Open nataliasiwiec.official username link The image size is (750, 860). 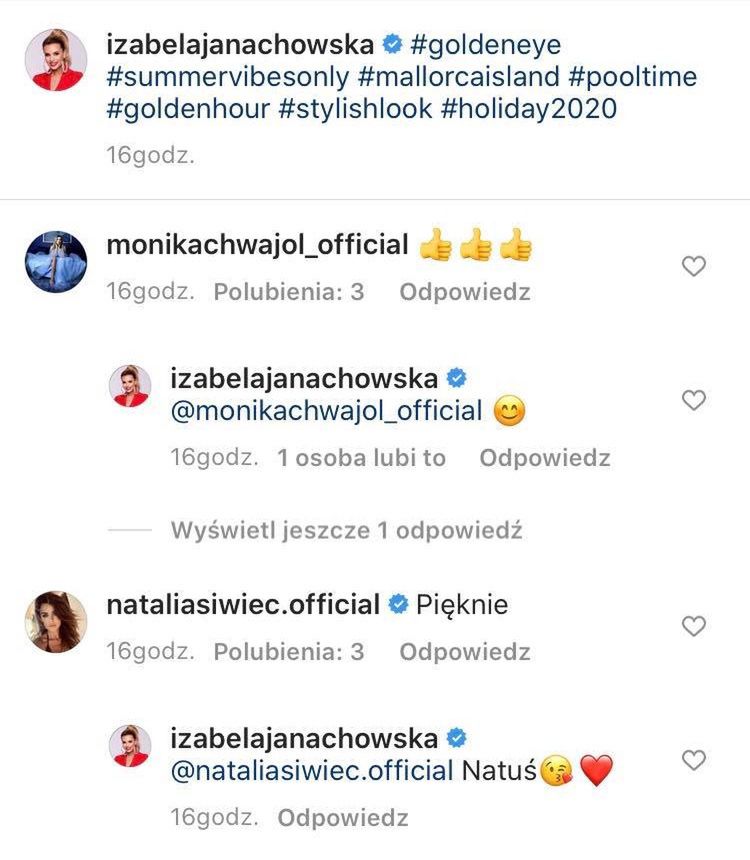point(242,605)
